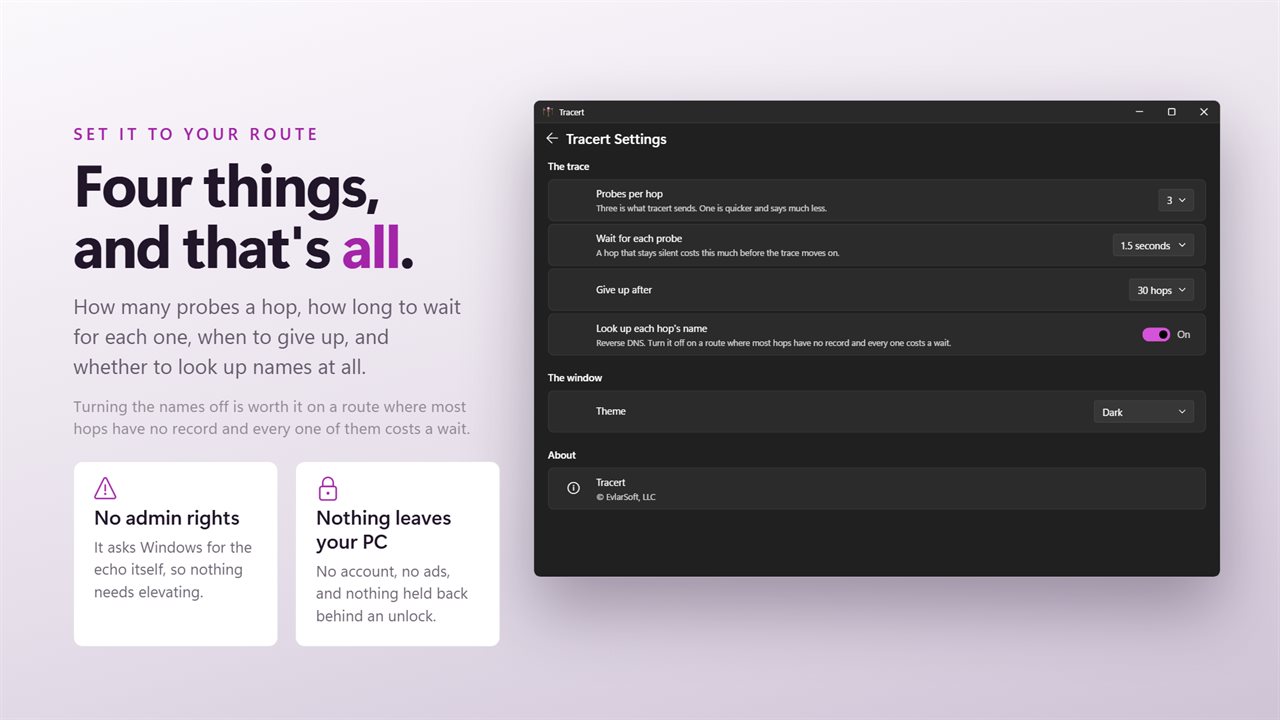Click the 'The window' section heading
Screen dimensions: 1280x720
[x=575, y=378]
